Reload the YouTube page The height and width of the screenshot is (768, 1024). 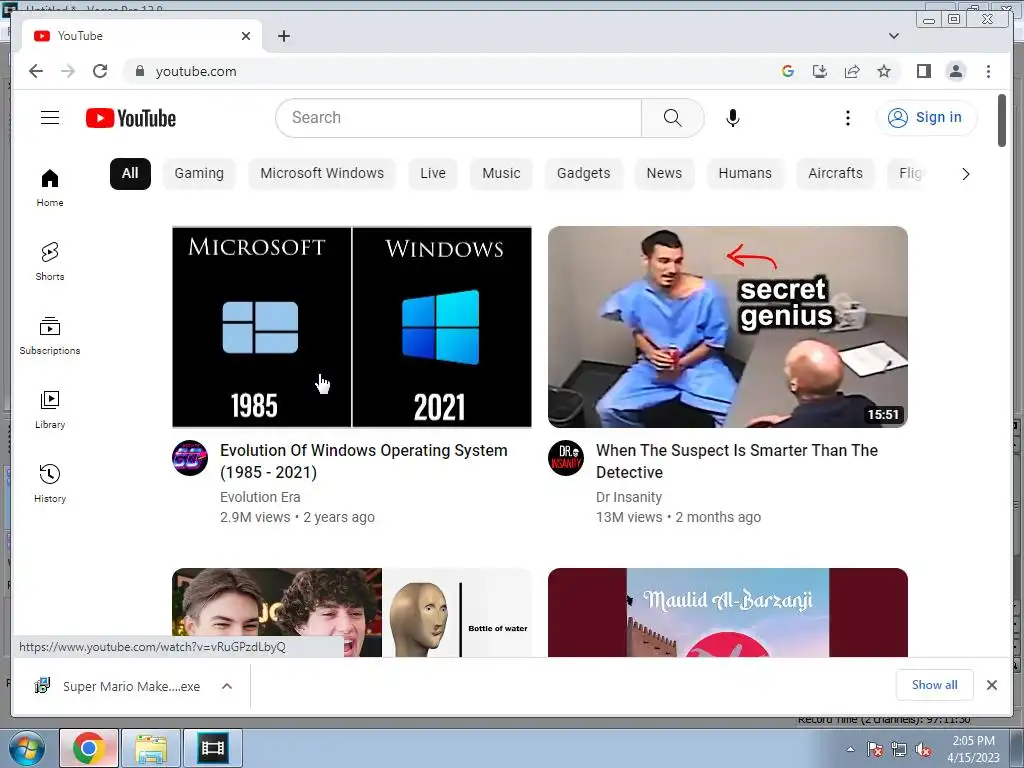(x=100, y=71)
